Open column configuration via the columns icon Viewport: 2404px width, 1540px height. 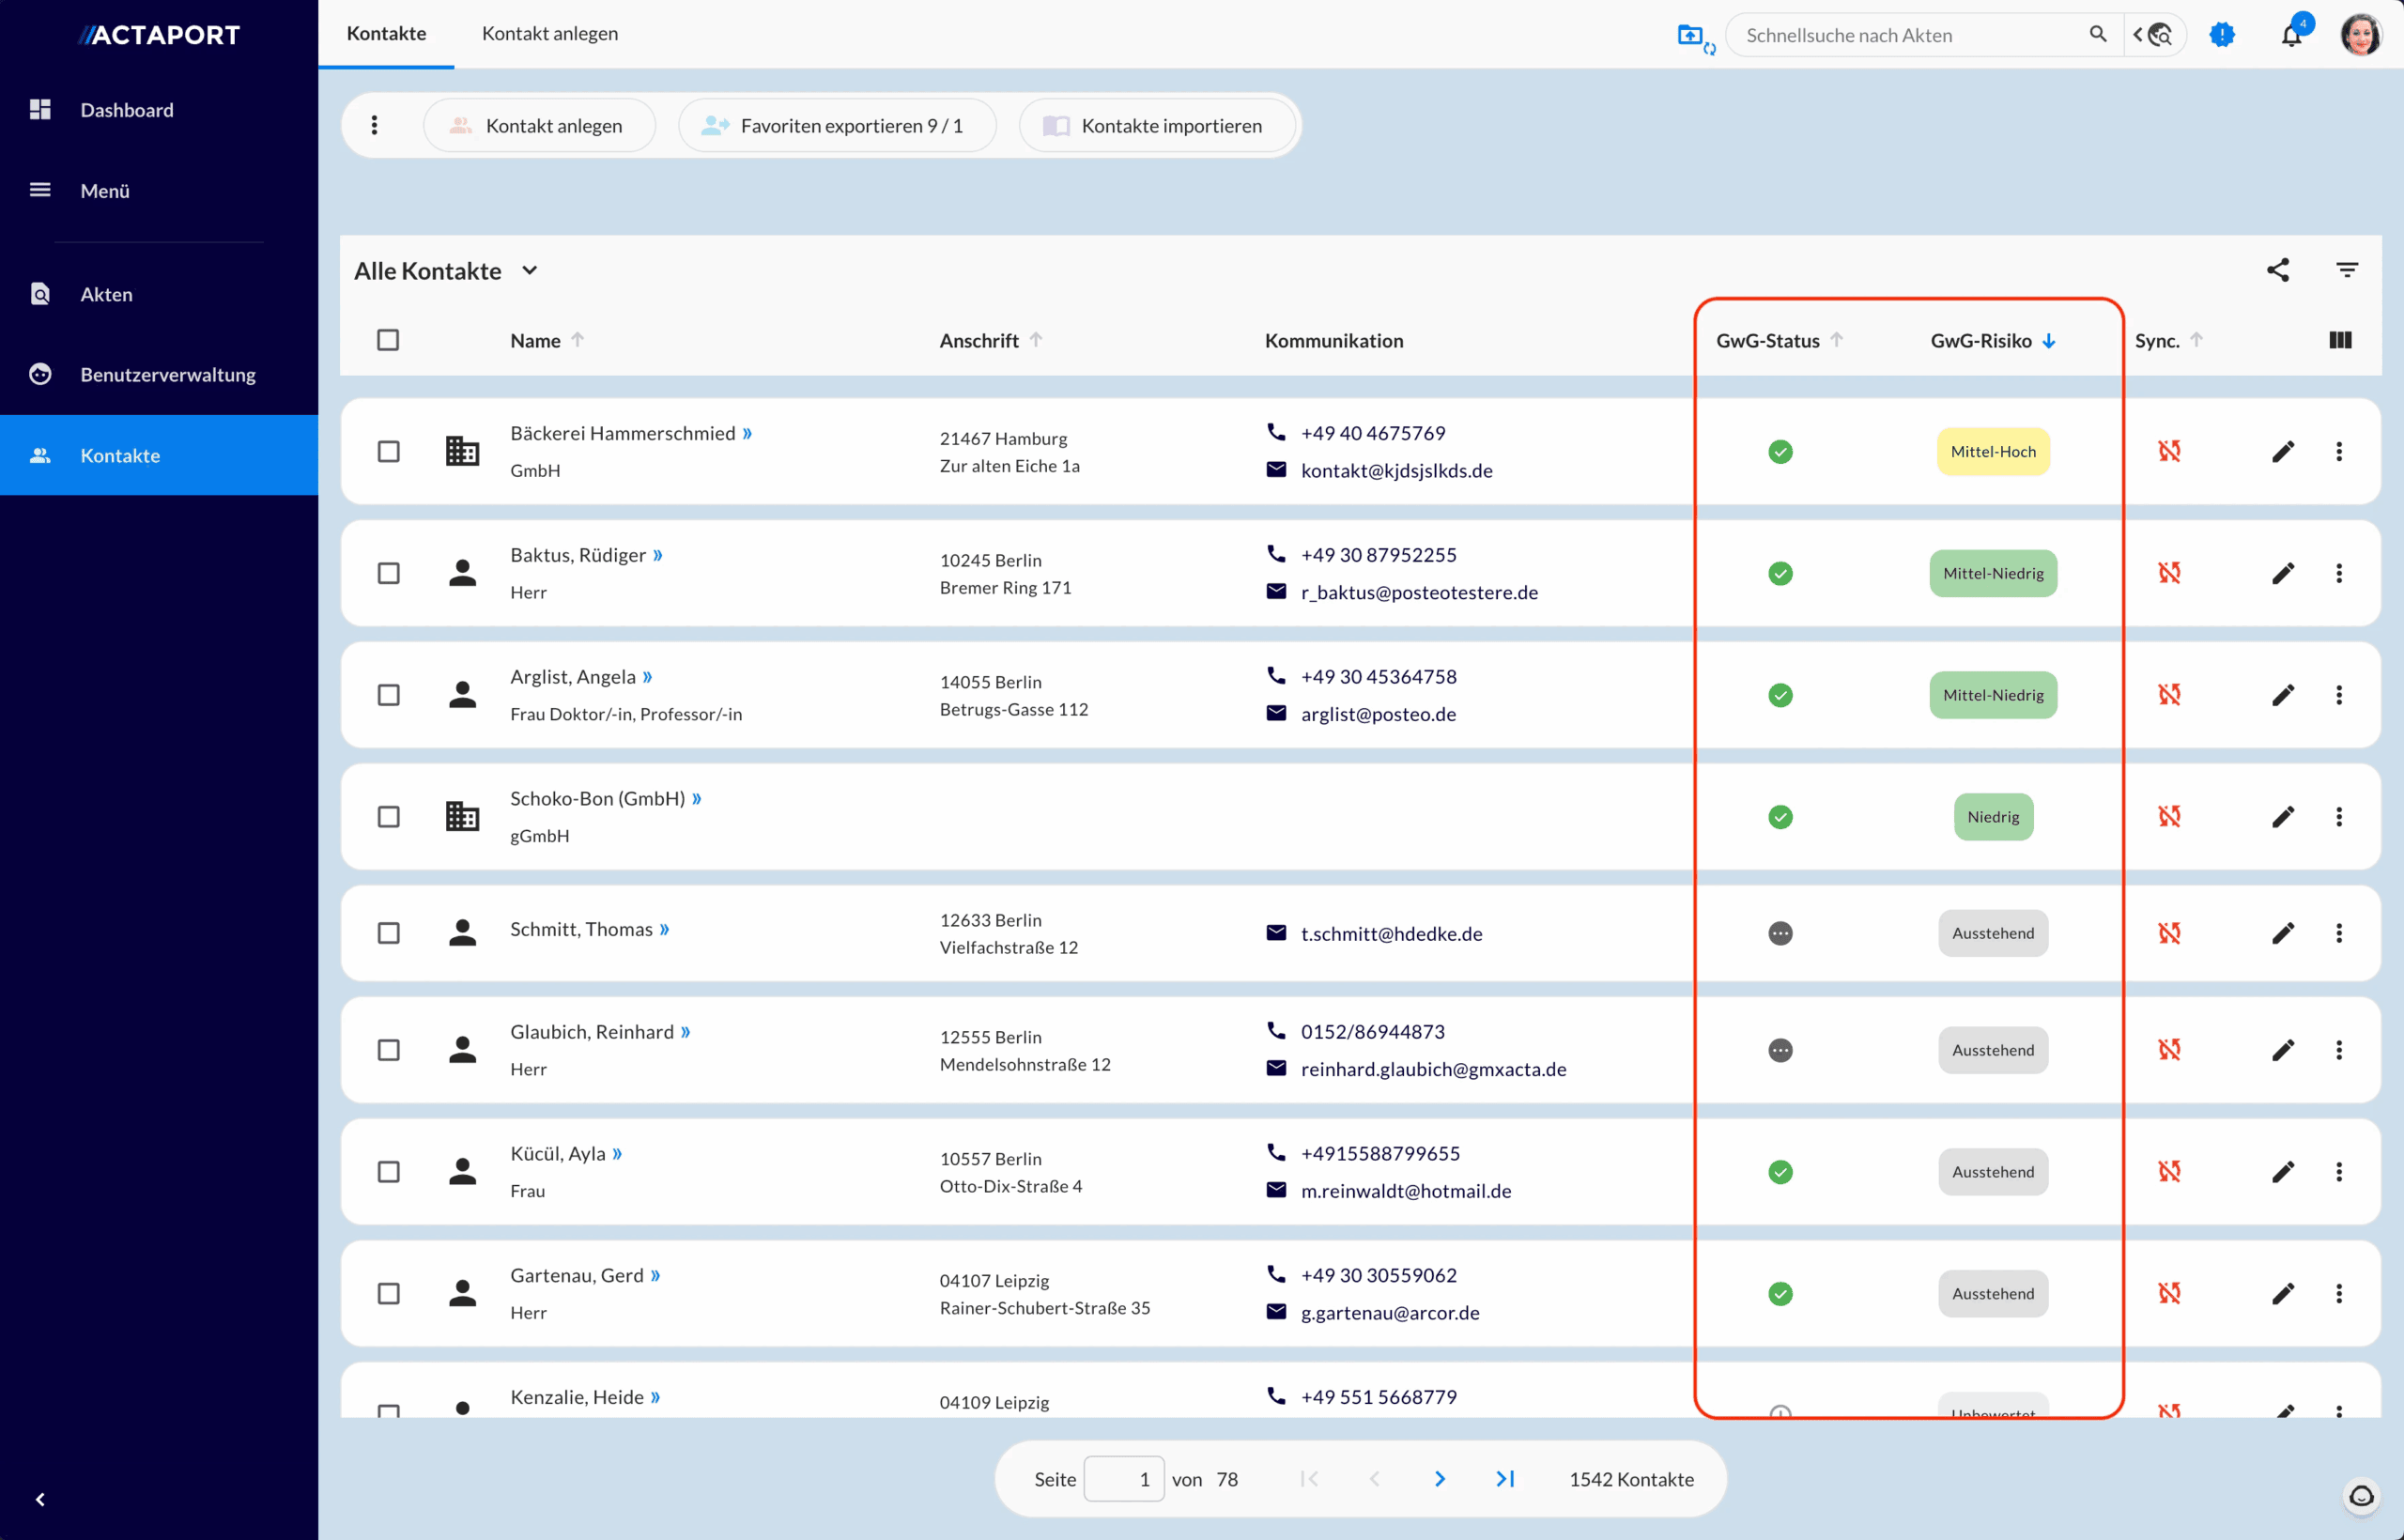click(2340, 340)
